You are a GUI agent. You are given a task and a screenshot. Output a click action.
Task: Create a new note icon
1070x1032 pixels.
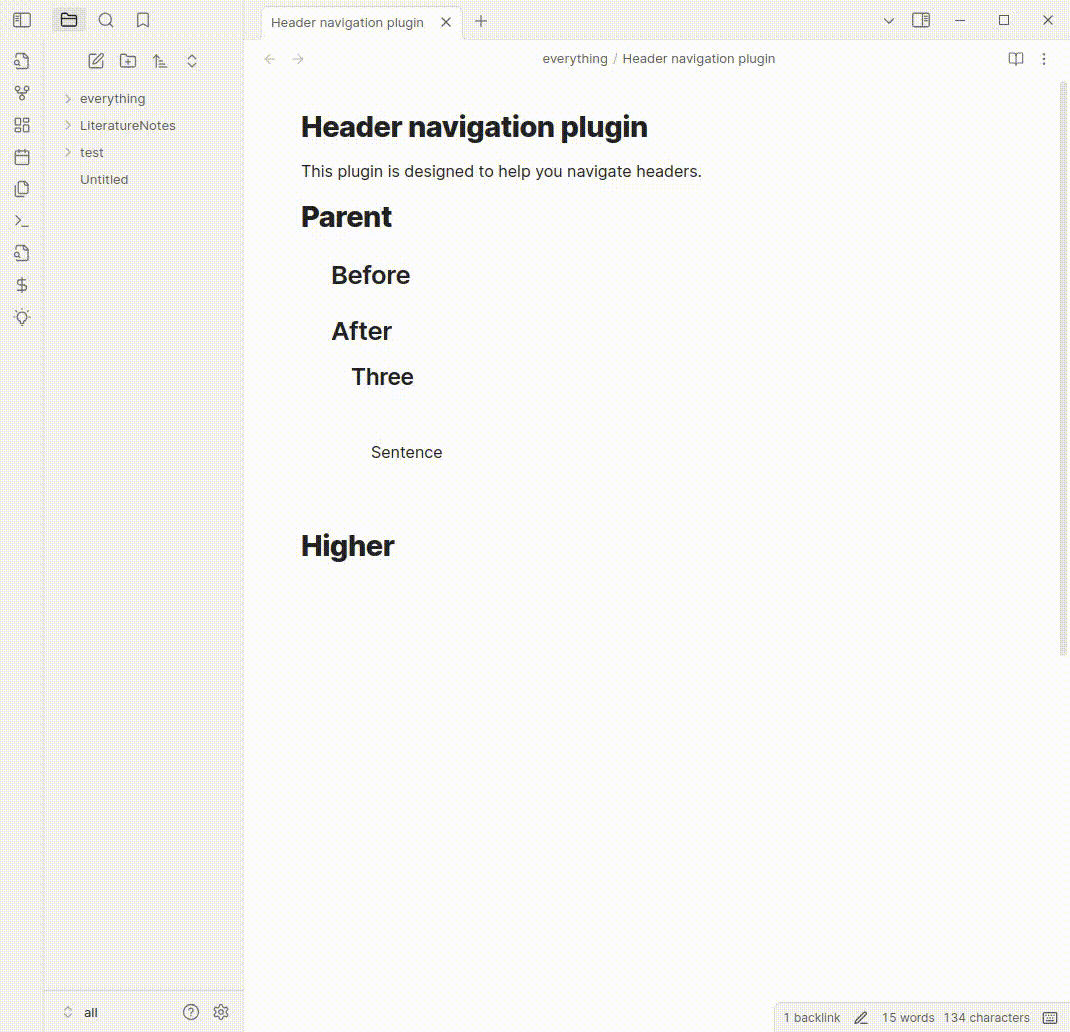[96, 61]
